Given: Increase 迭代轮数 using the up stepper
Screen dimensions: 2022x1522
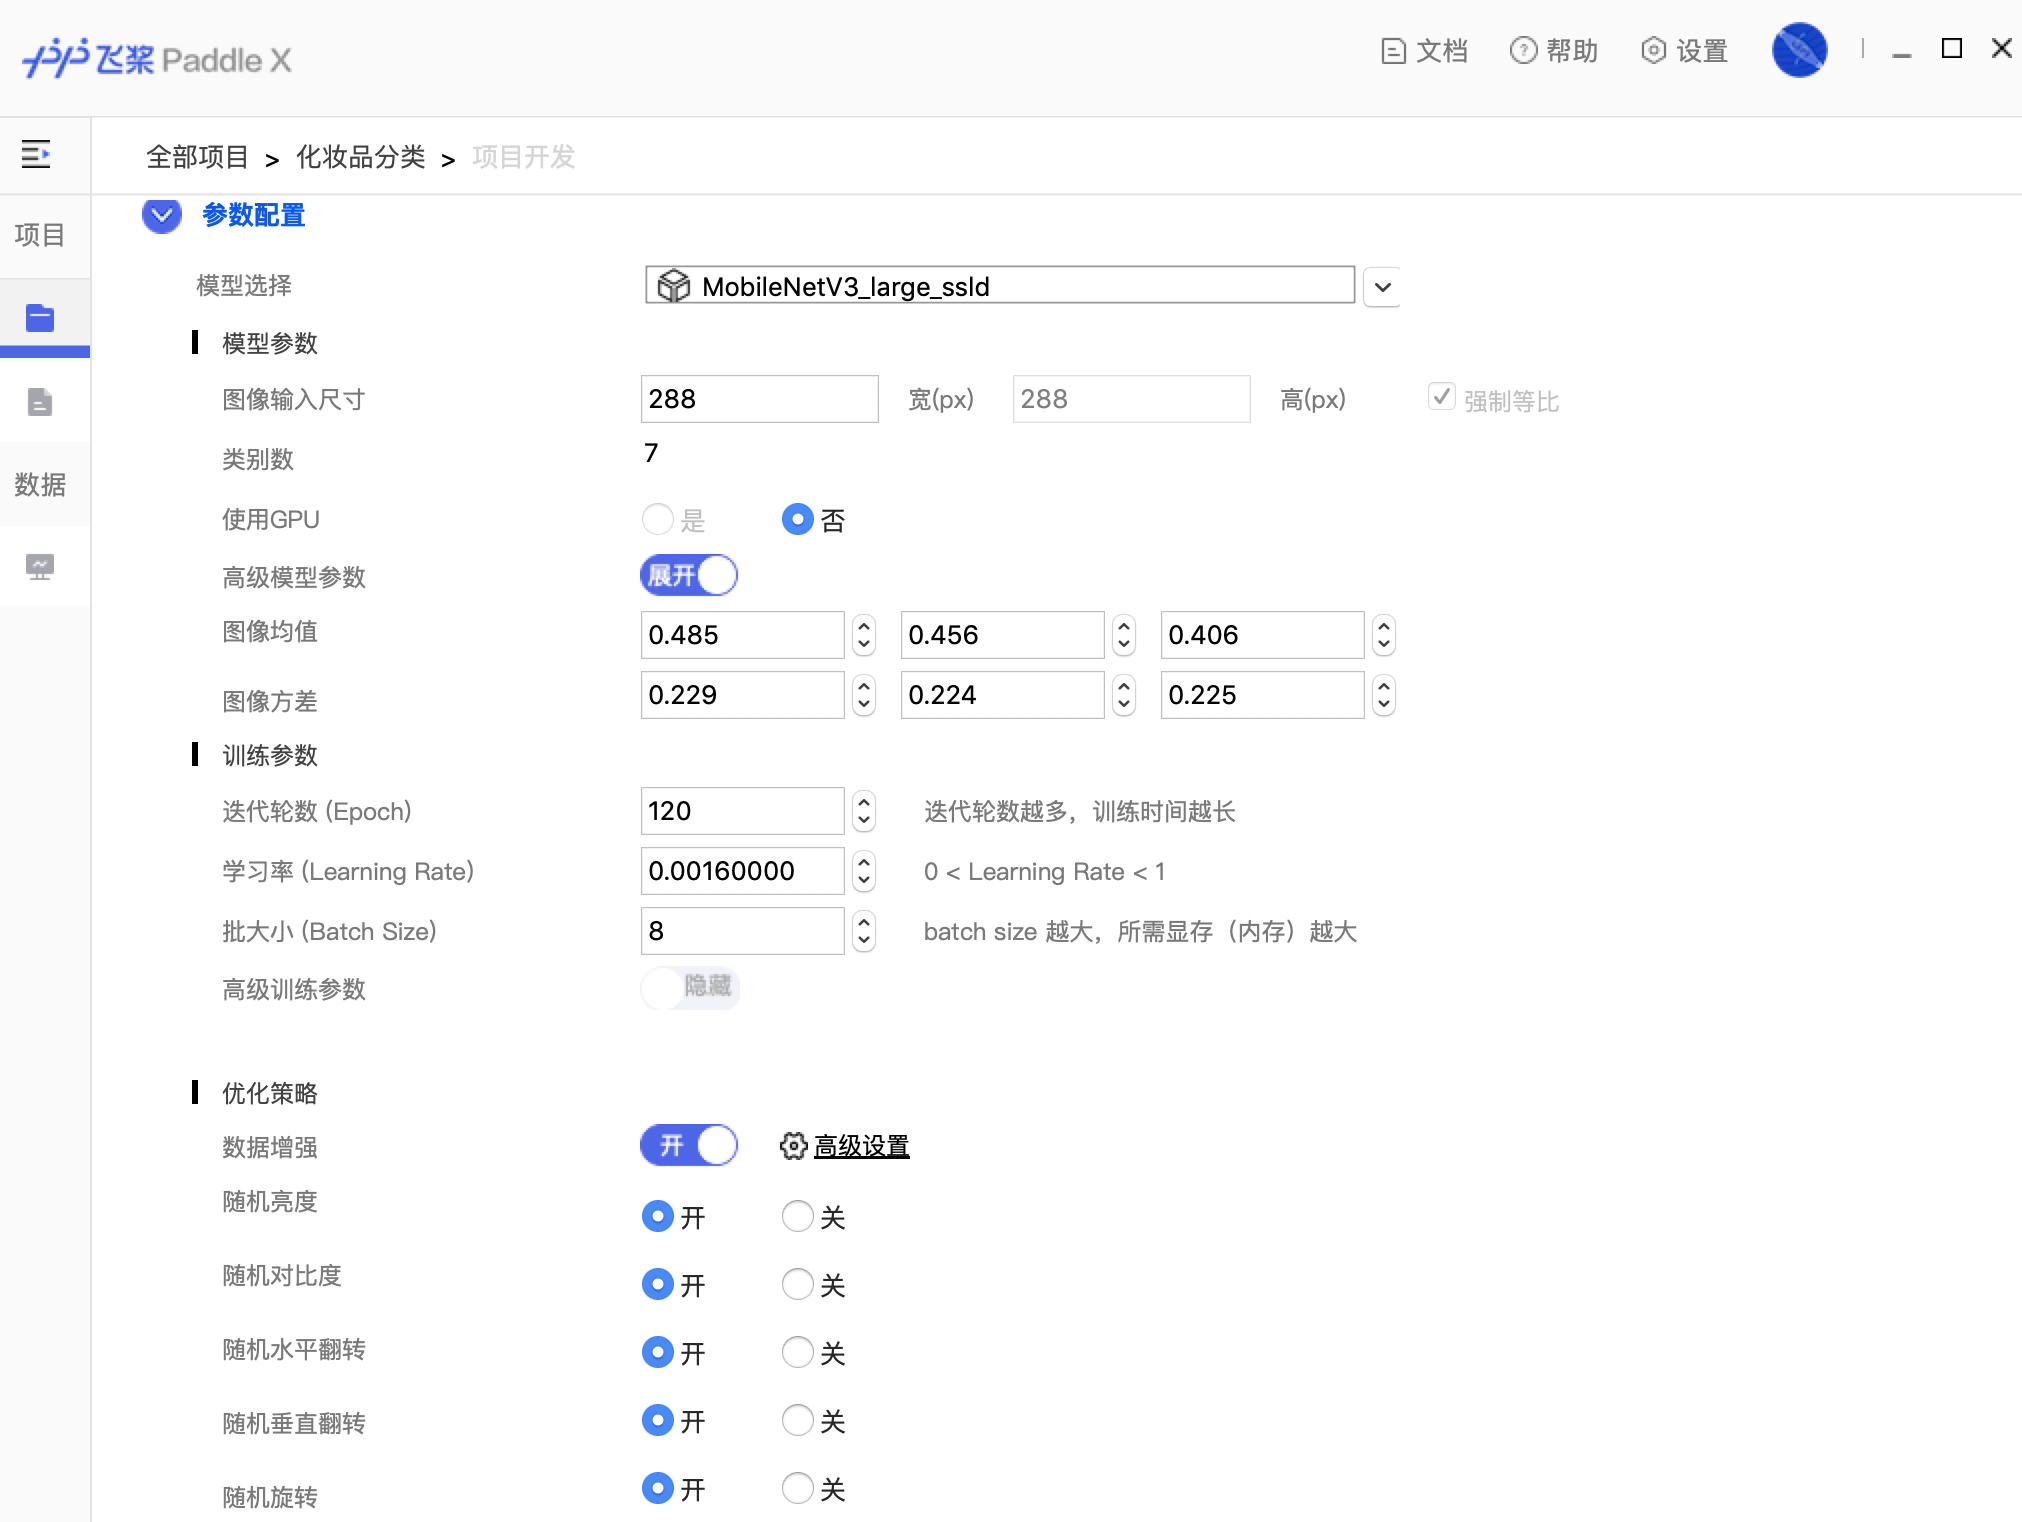Looking at the screenshot, I should pos(864,803).
